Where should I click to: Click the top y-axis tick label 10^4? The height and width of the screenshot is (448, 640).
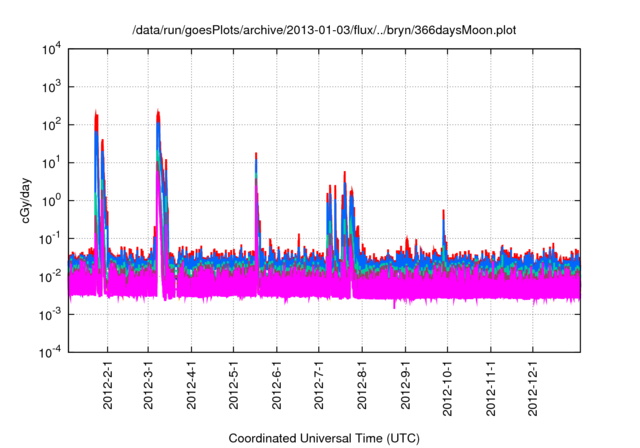[49, 49]
